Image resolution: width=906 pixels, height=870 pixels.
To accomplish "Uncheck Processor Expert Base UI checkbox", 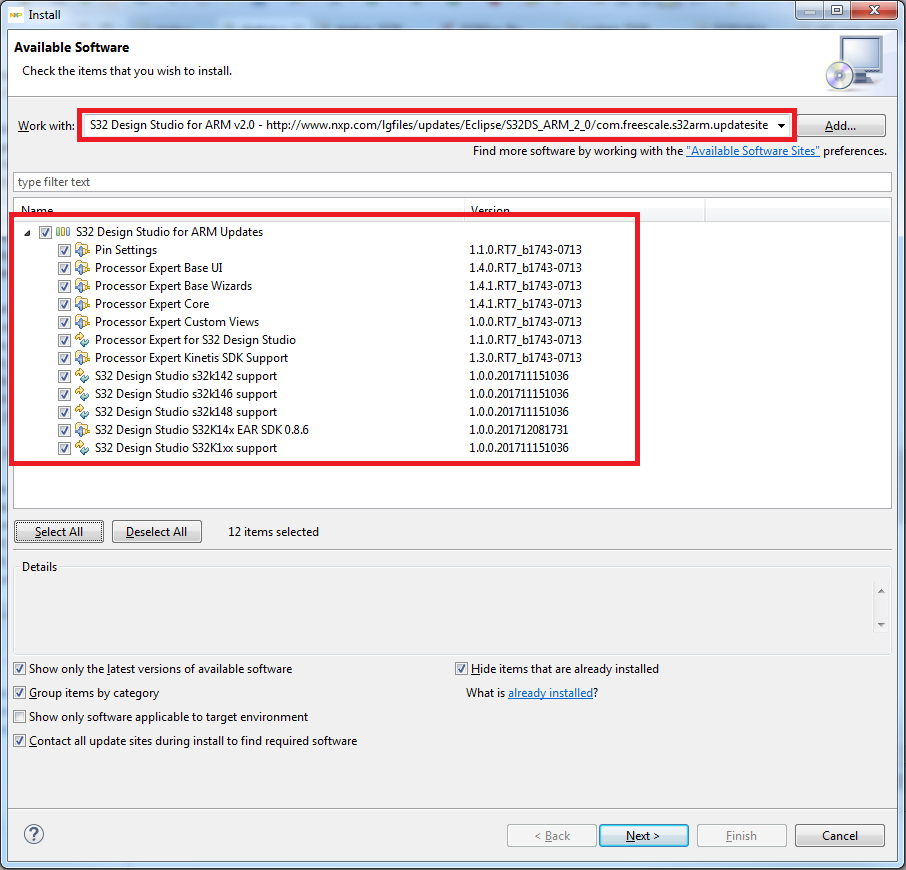I will click(64, 268).
